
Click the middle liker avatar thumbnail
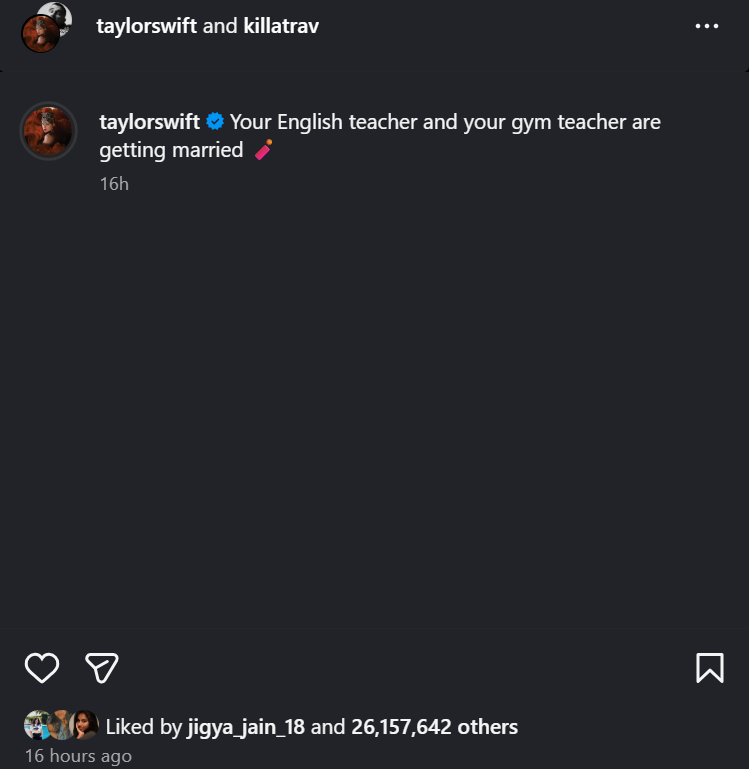click(x=61, y=725)
